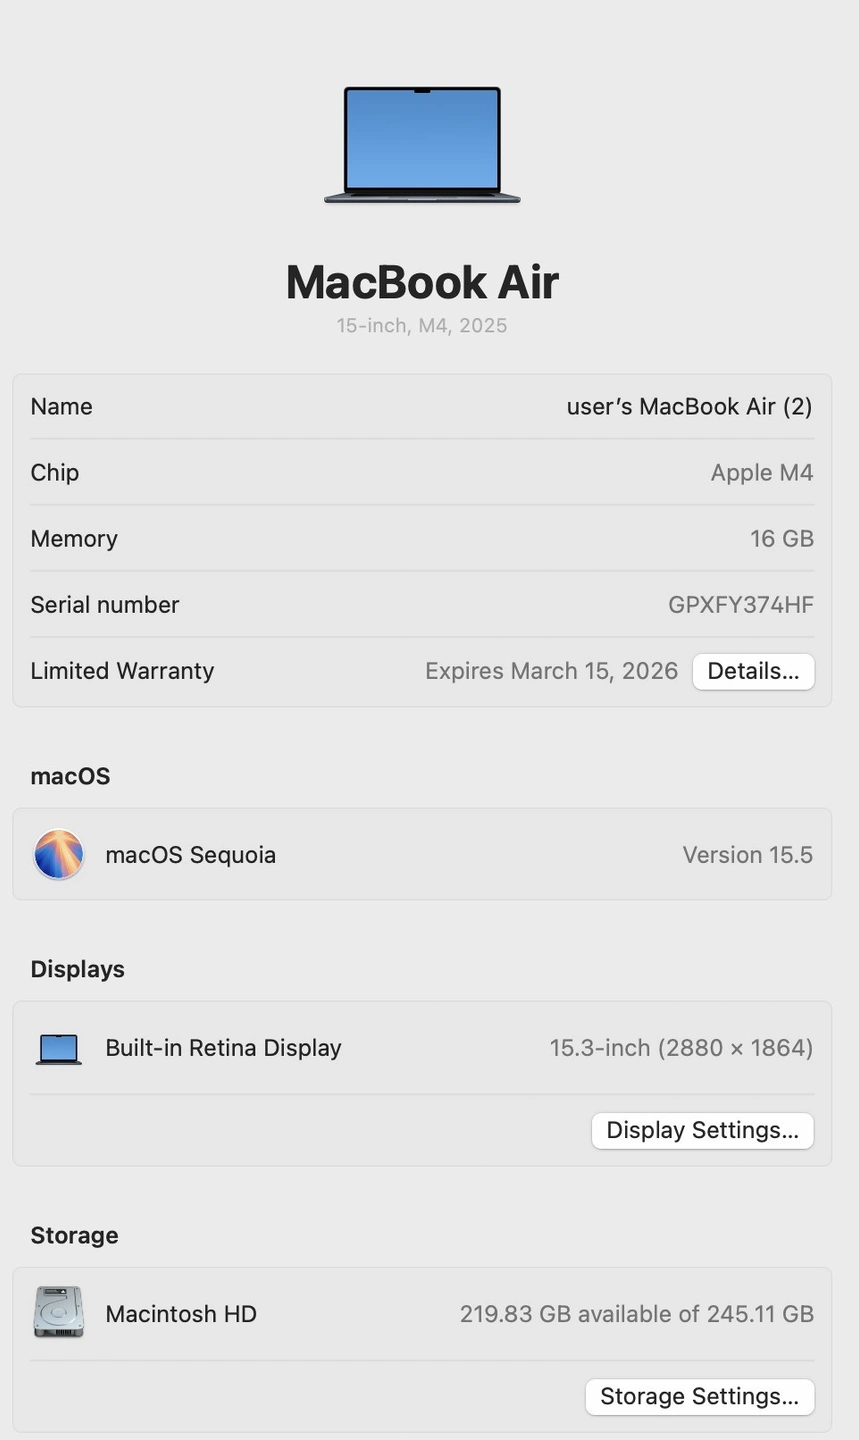Click the 16 GB memory value

coord(781,538)
